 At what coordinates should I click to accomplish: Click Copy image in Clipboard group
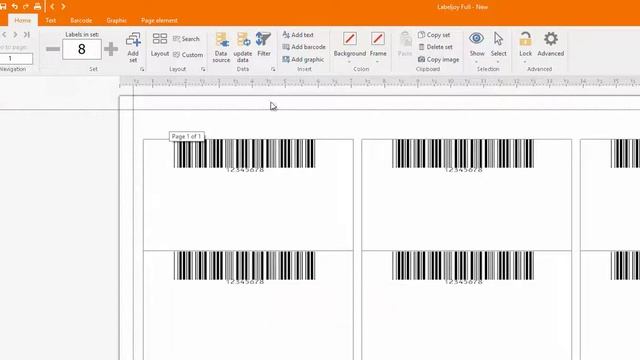point(438,59)
